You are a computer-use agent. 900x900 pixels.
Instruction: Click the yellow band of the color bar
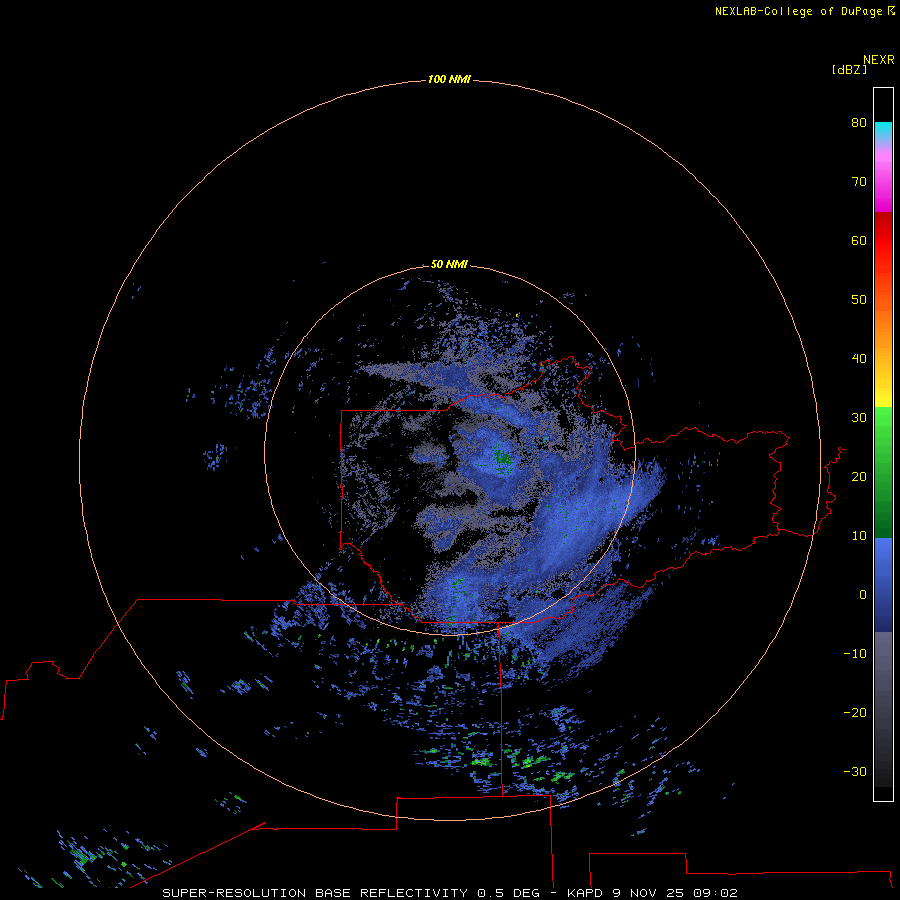(883, 396)
